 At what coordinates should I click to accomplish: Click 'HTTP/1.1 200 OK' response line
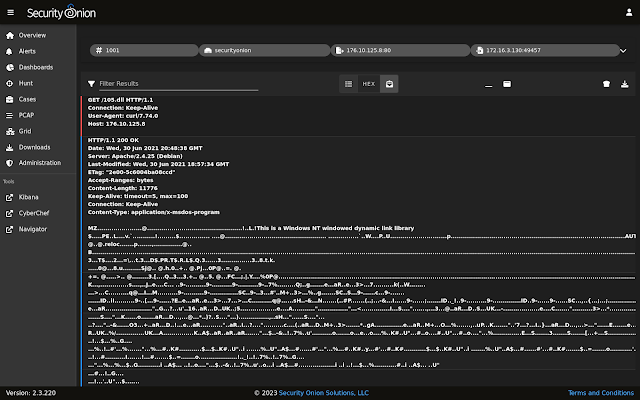point(113,140)
